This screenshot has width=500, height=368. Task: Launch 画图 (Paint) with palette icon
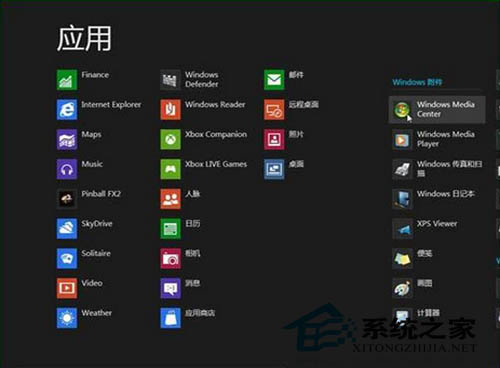[412, 288]
